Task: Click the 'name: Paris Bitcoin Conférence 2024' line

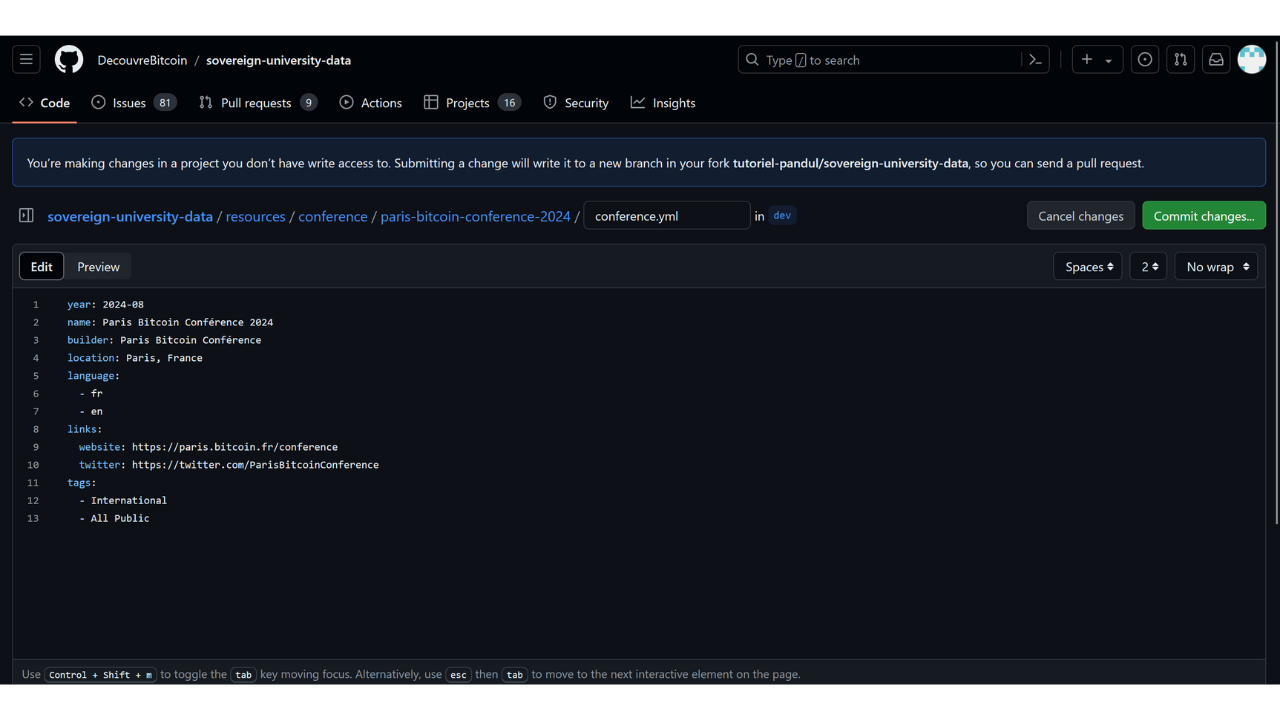Action: point(170,322)
